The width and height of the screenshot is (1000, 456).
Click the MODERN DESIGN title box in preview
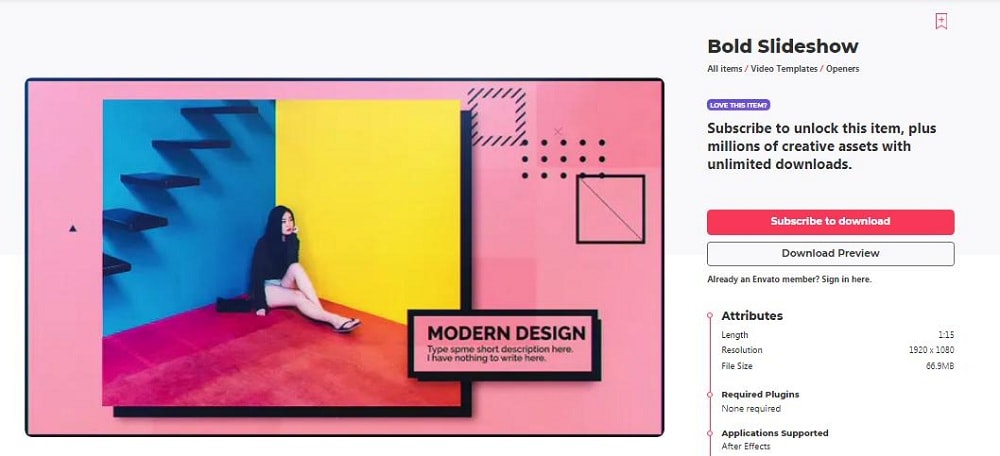[503, 344]
